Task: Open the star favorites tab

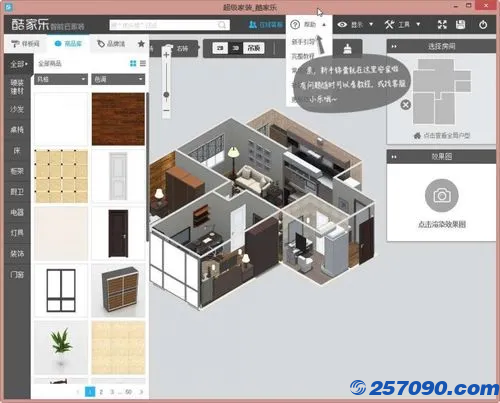Action: point(141,43)
